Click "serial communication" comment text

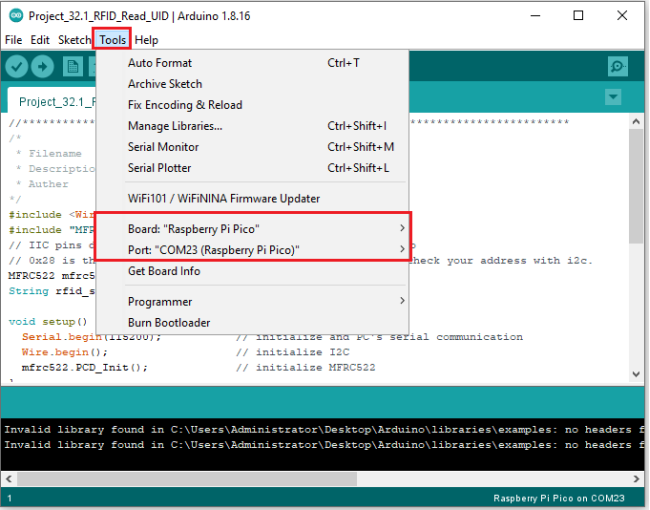(x=455, y=337)
